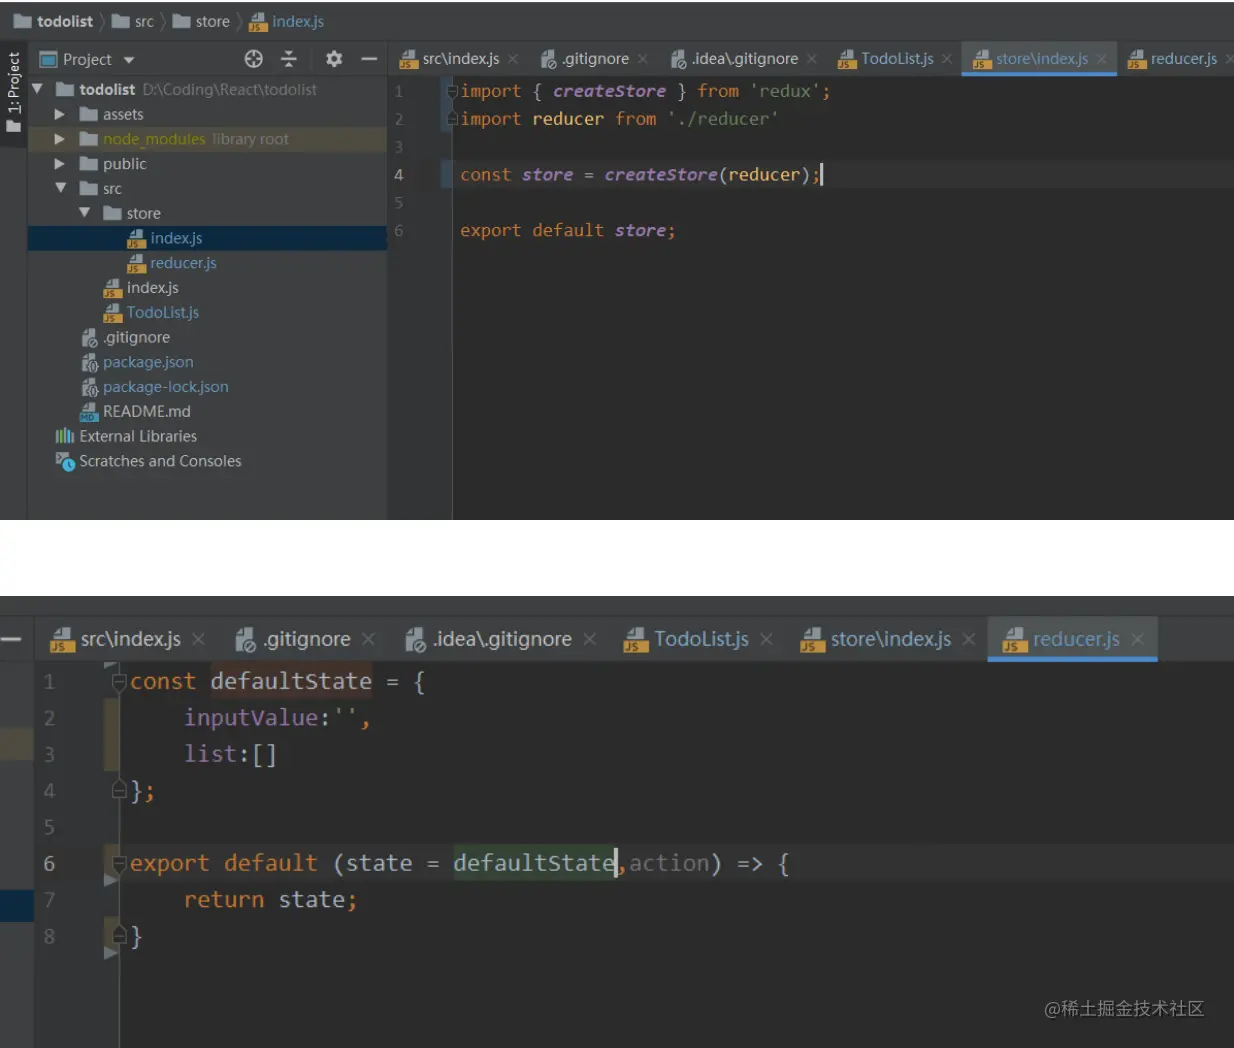Close the .gitignore tab in top editor
1234x1048 pixels.
(x=643, y=59)
